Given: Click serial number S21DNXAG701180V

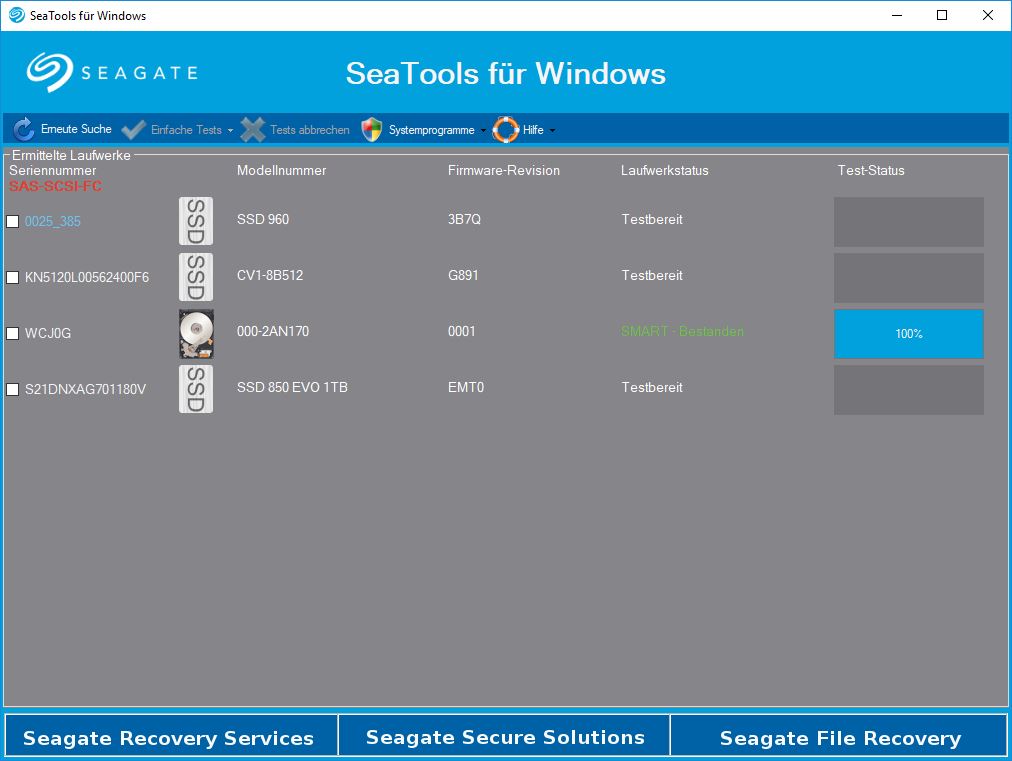Looking at the screenshot, I should point(85,389).
